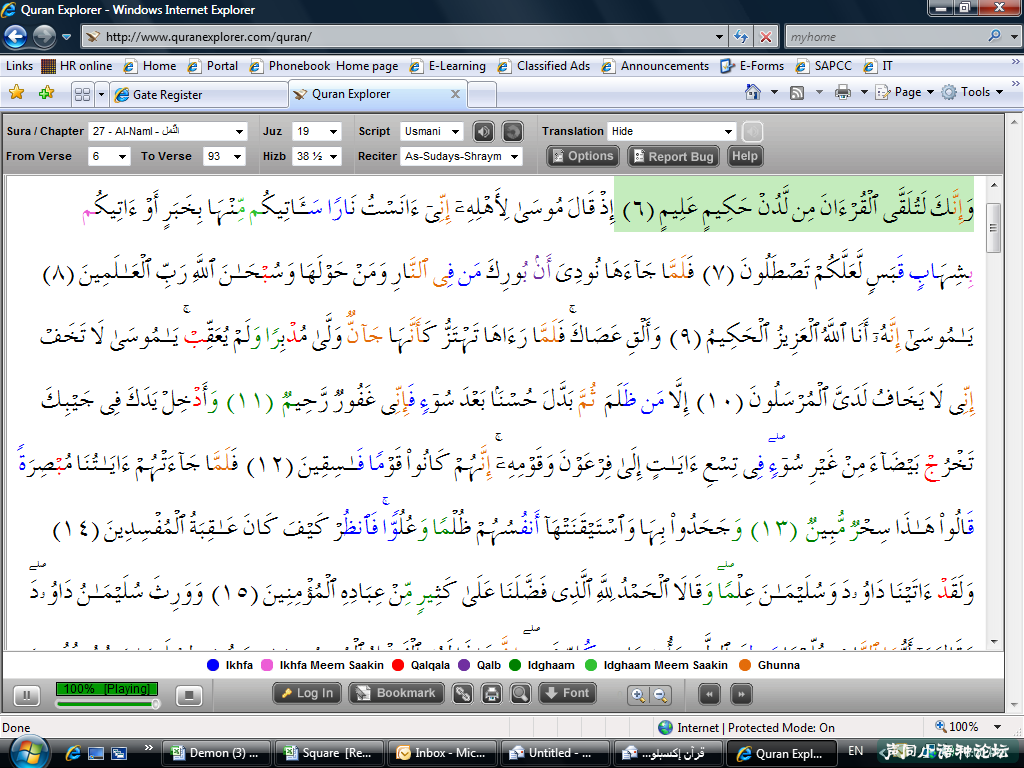Click the Options button
Viewport: 1024px width, 768px height.
583,156
